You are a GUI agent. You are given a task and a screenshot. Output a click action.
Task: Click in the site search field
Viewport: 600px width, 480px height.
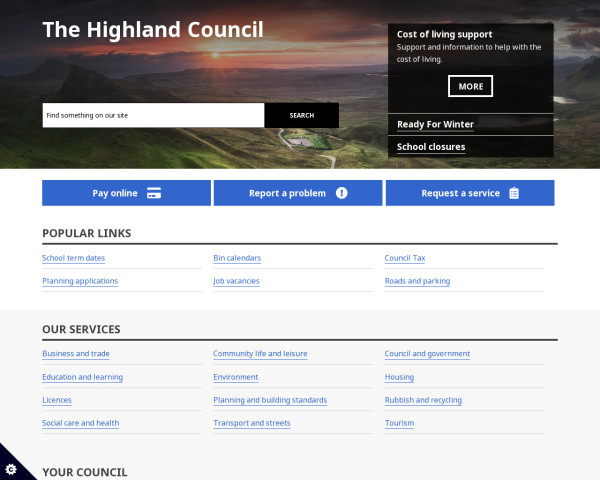153,115
